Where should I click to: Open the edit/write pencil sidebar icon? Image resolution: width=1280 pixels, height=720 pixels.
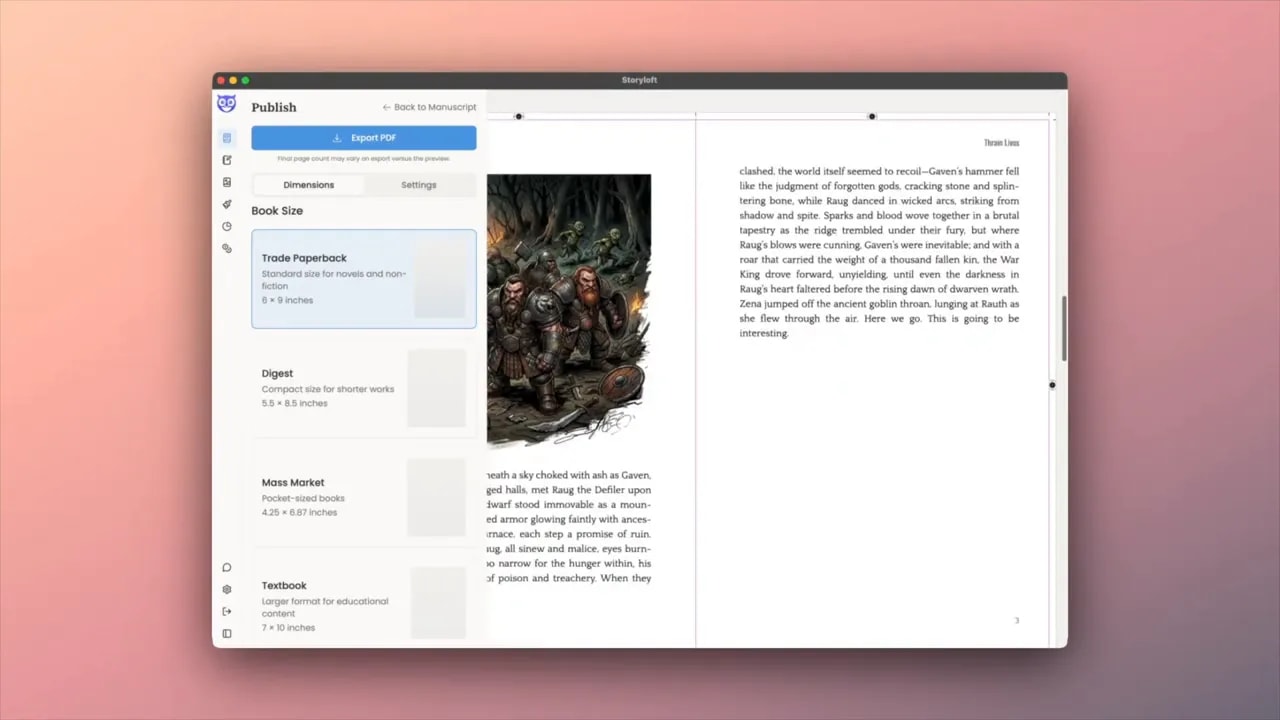[227, 160]
